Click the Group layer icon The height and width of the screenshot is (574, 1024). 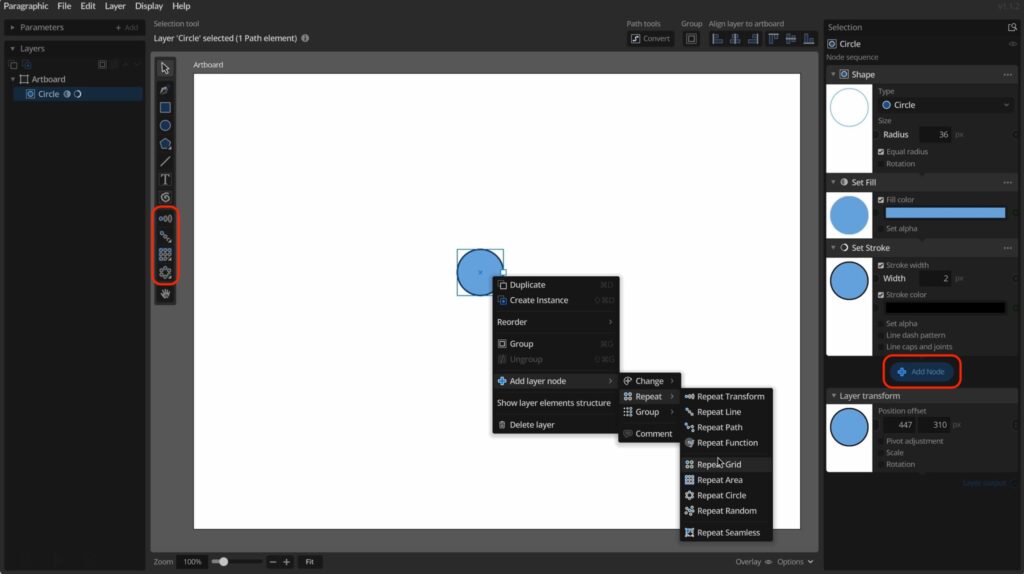[x=691, y=39]
